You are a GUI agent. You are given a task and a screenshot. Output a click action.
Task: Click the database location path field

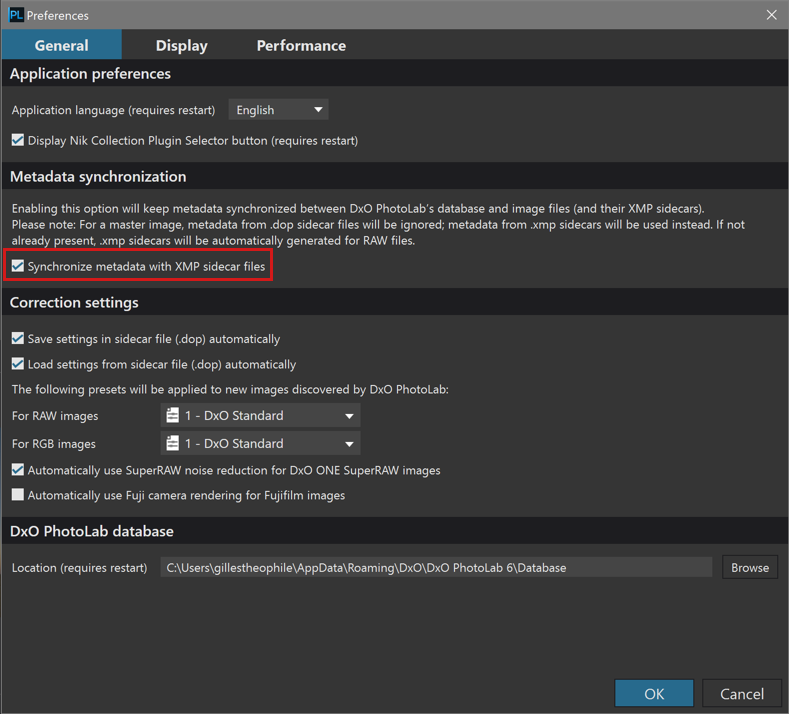pyautogui.click(x=436, y=568)
